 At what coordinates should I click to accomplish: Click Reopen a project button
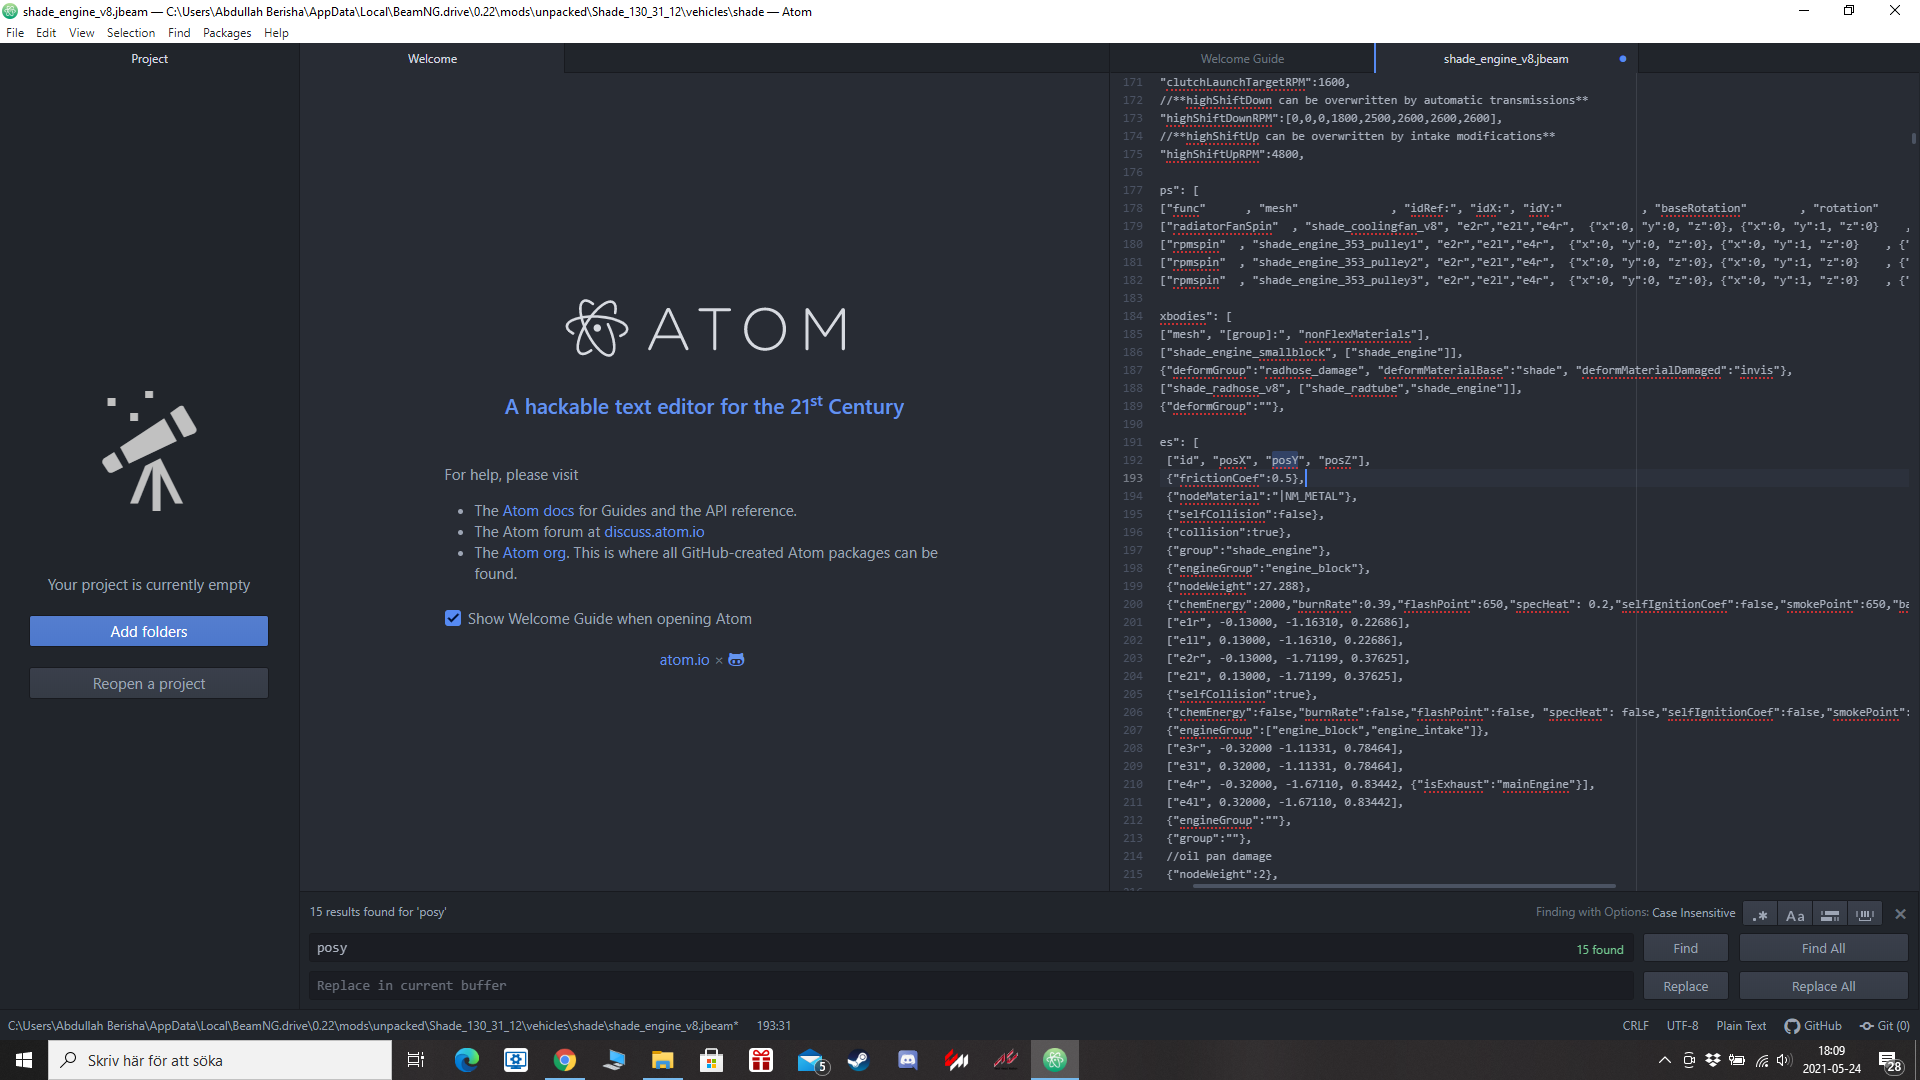(149, 683)
